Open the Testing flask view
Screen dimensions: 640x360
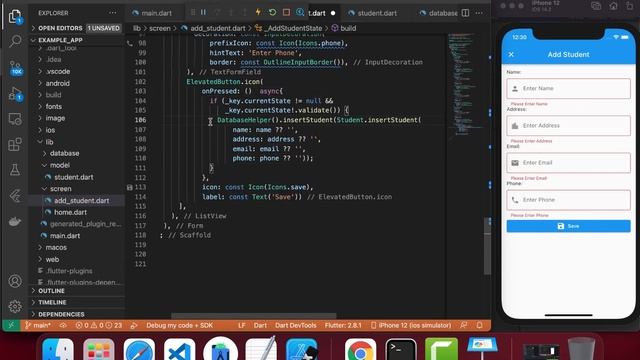pos(15,170)
